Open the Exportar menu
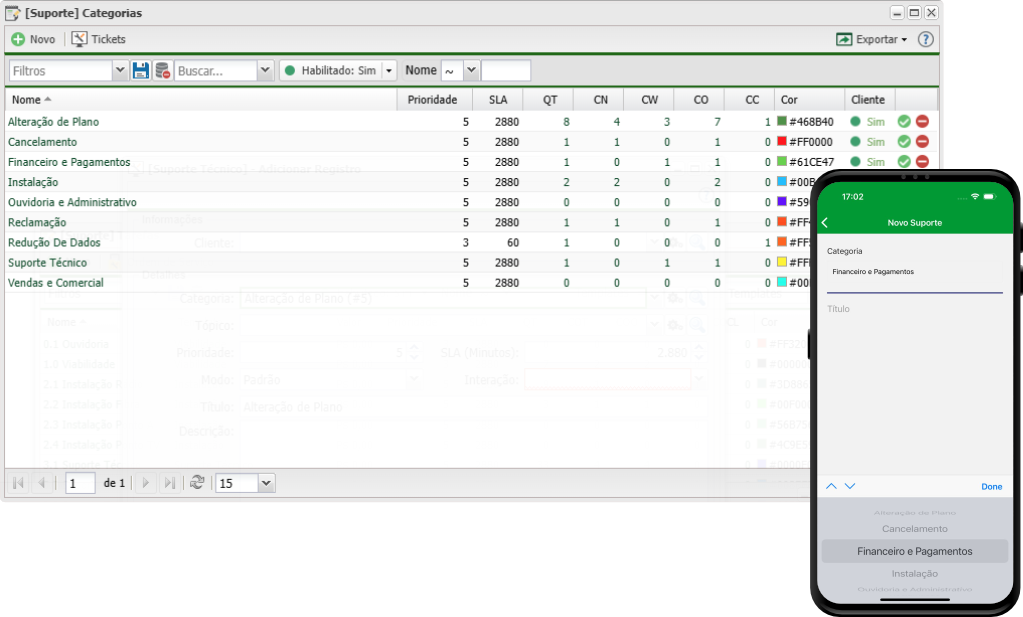Image resolution: width=1023 pixels, height=617 pixels. (x=871, y=39)
